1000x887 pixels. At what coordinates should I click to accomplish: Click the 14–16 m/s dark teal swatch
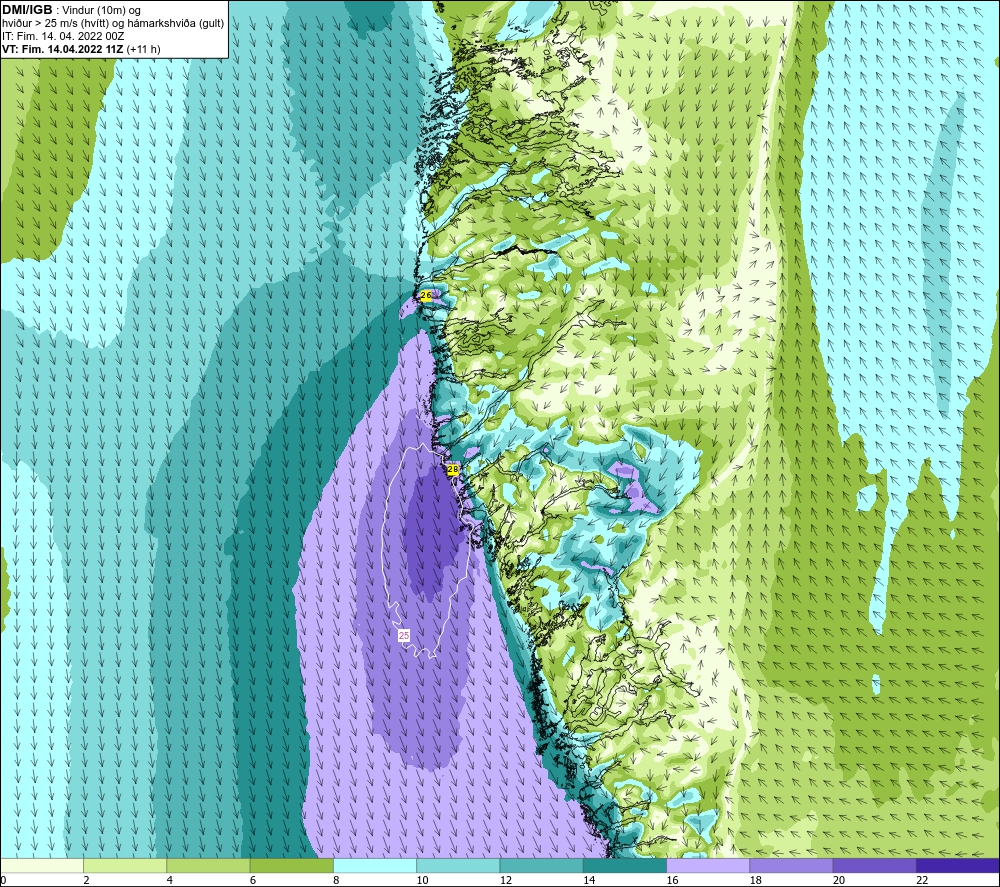point(624,865)
